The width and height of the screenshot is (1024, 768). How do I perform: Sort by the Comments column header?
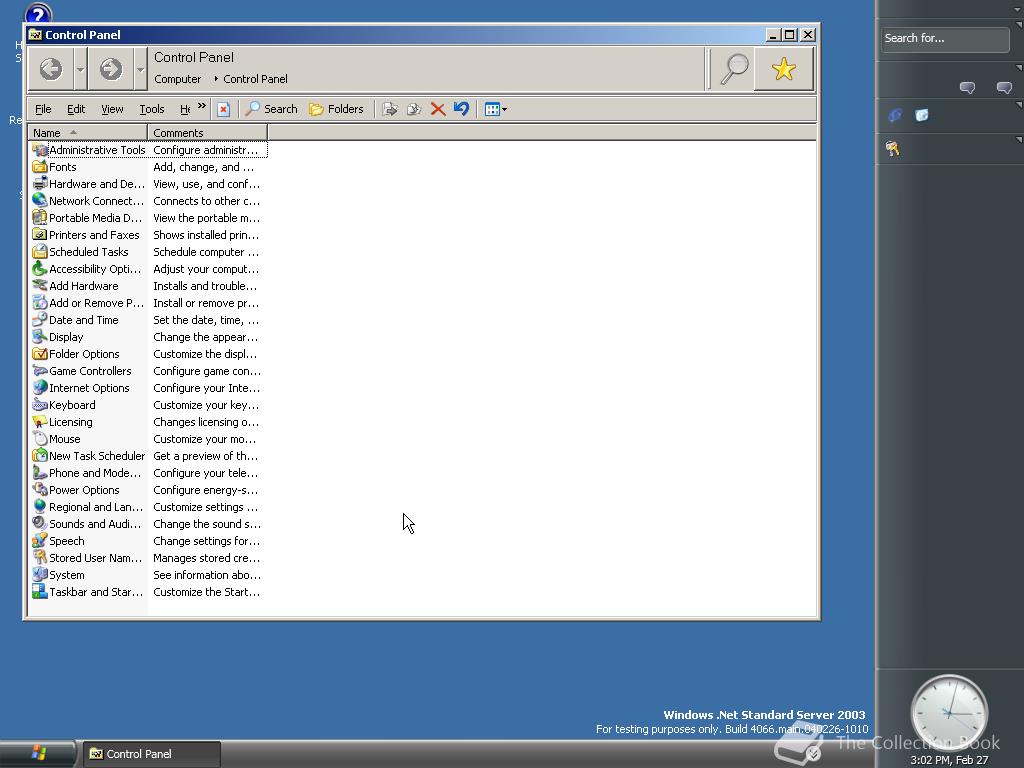207,133
